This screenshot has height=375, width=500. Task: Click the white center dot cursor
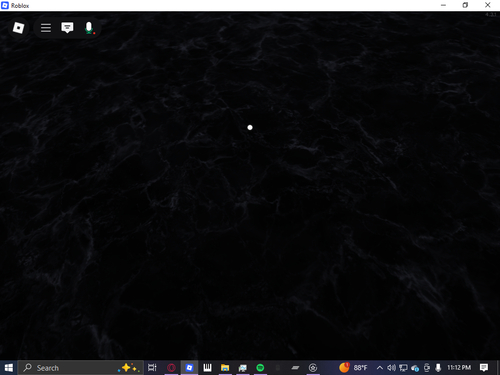[250, 127]
